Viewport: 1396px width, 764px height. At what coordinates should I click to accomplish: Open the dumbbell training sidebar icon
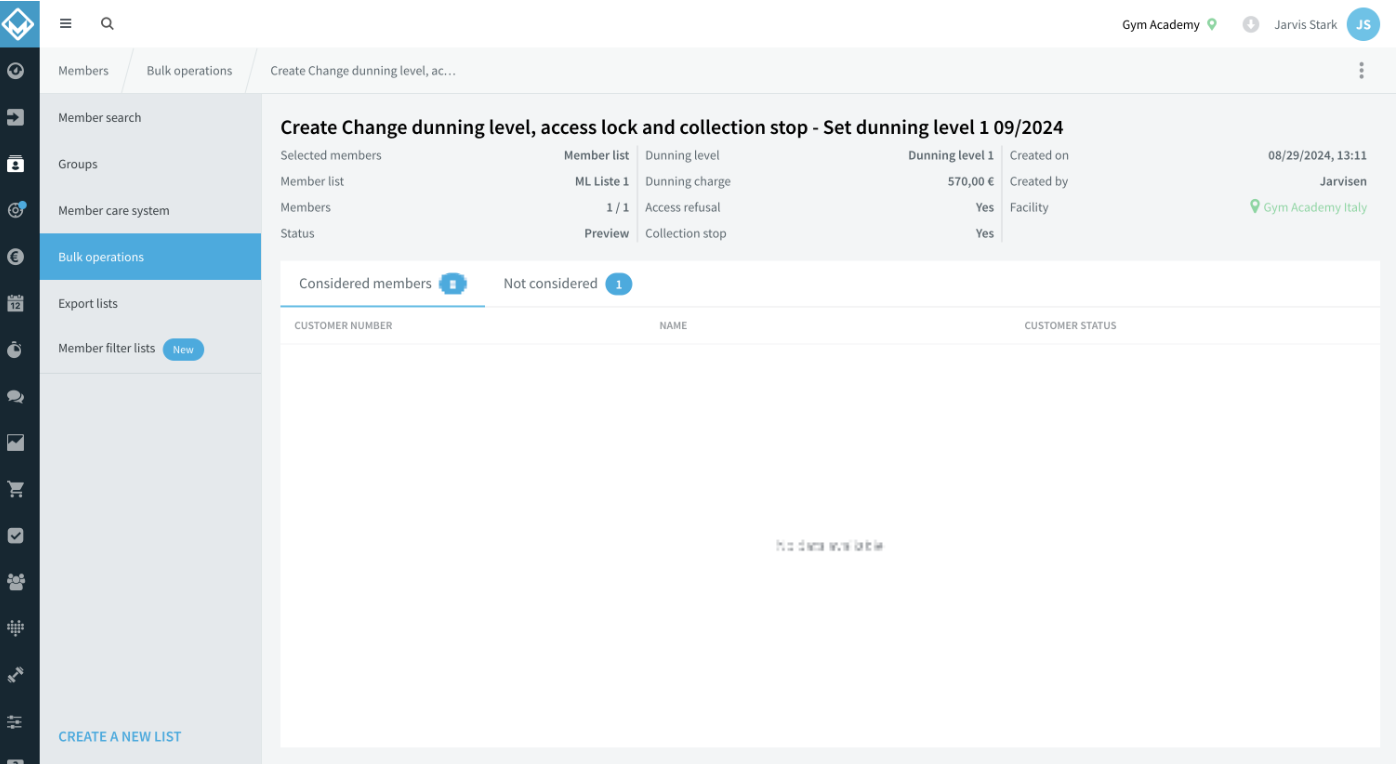pos(15,675)
